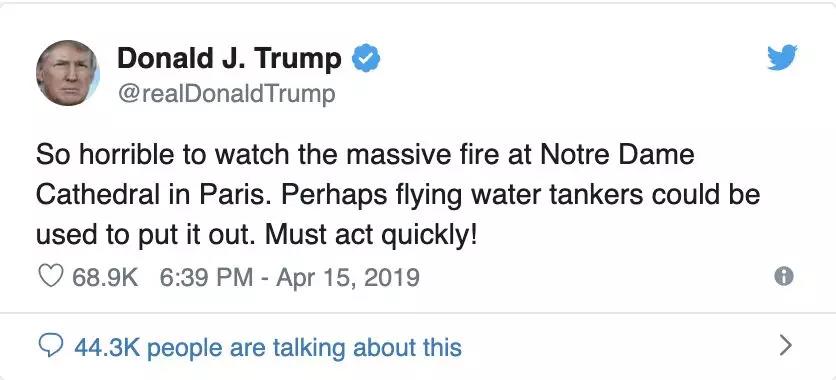The width and height of the screenshot is (836, 380).
Task: Click the 44.3K reply count number
Action: tap(107, 347)
